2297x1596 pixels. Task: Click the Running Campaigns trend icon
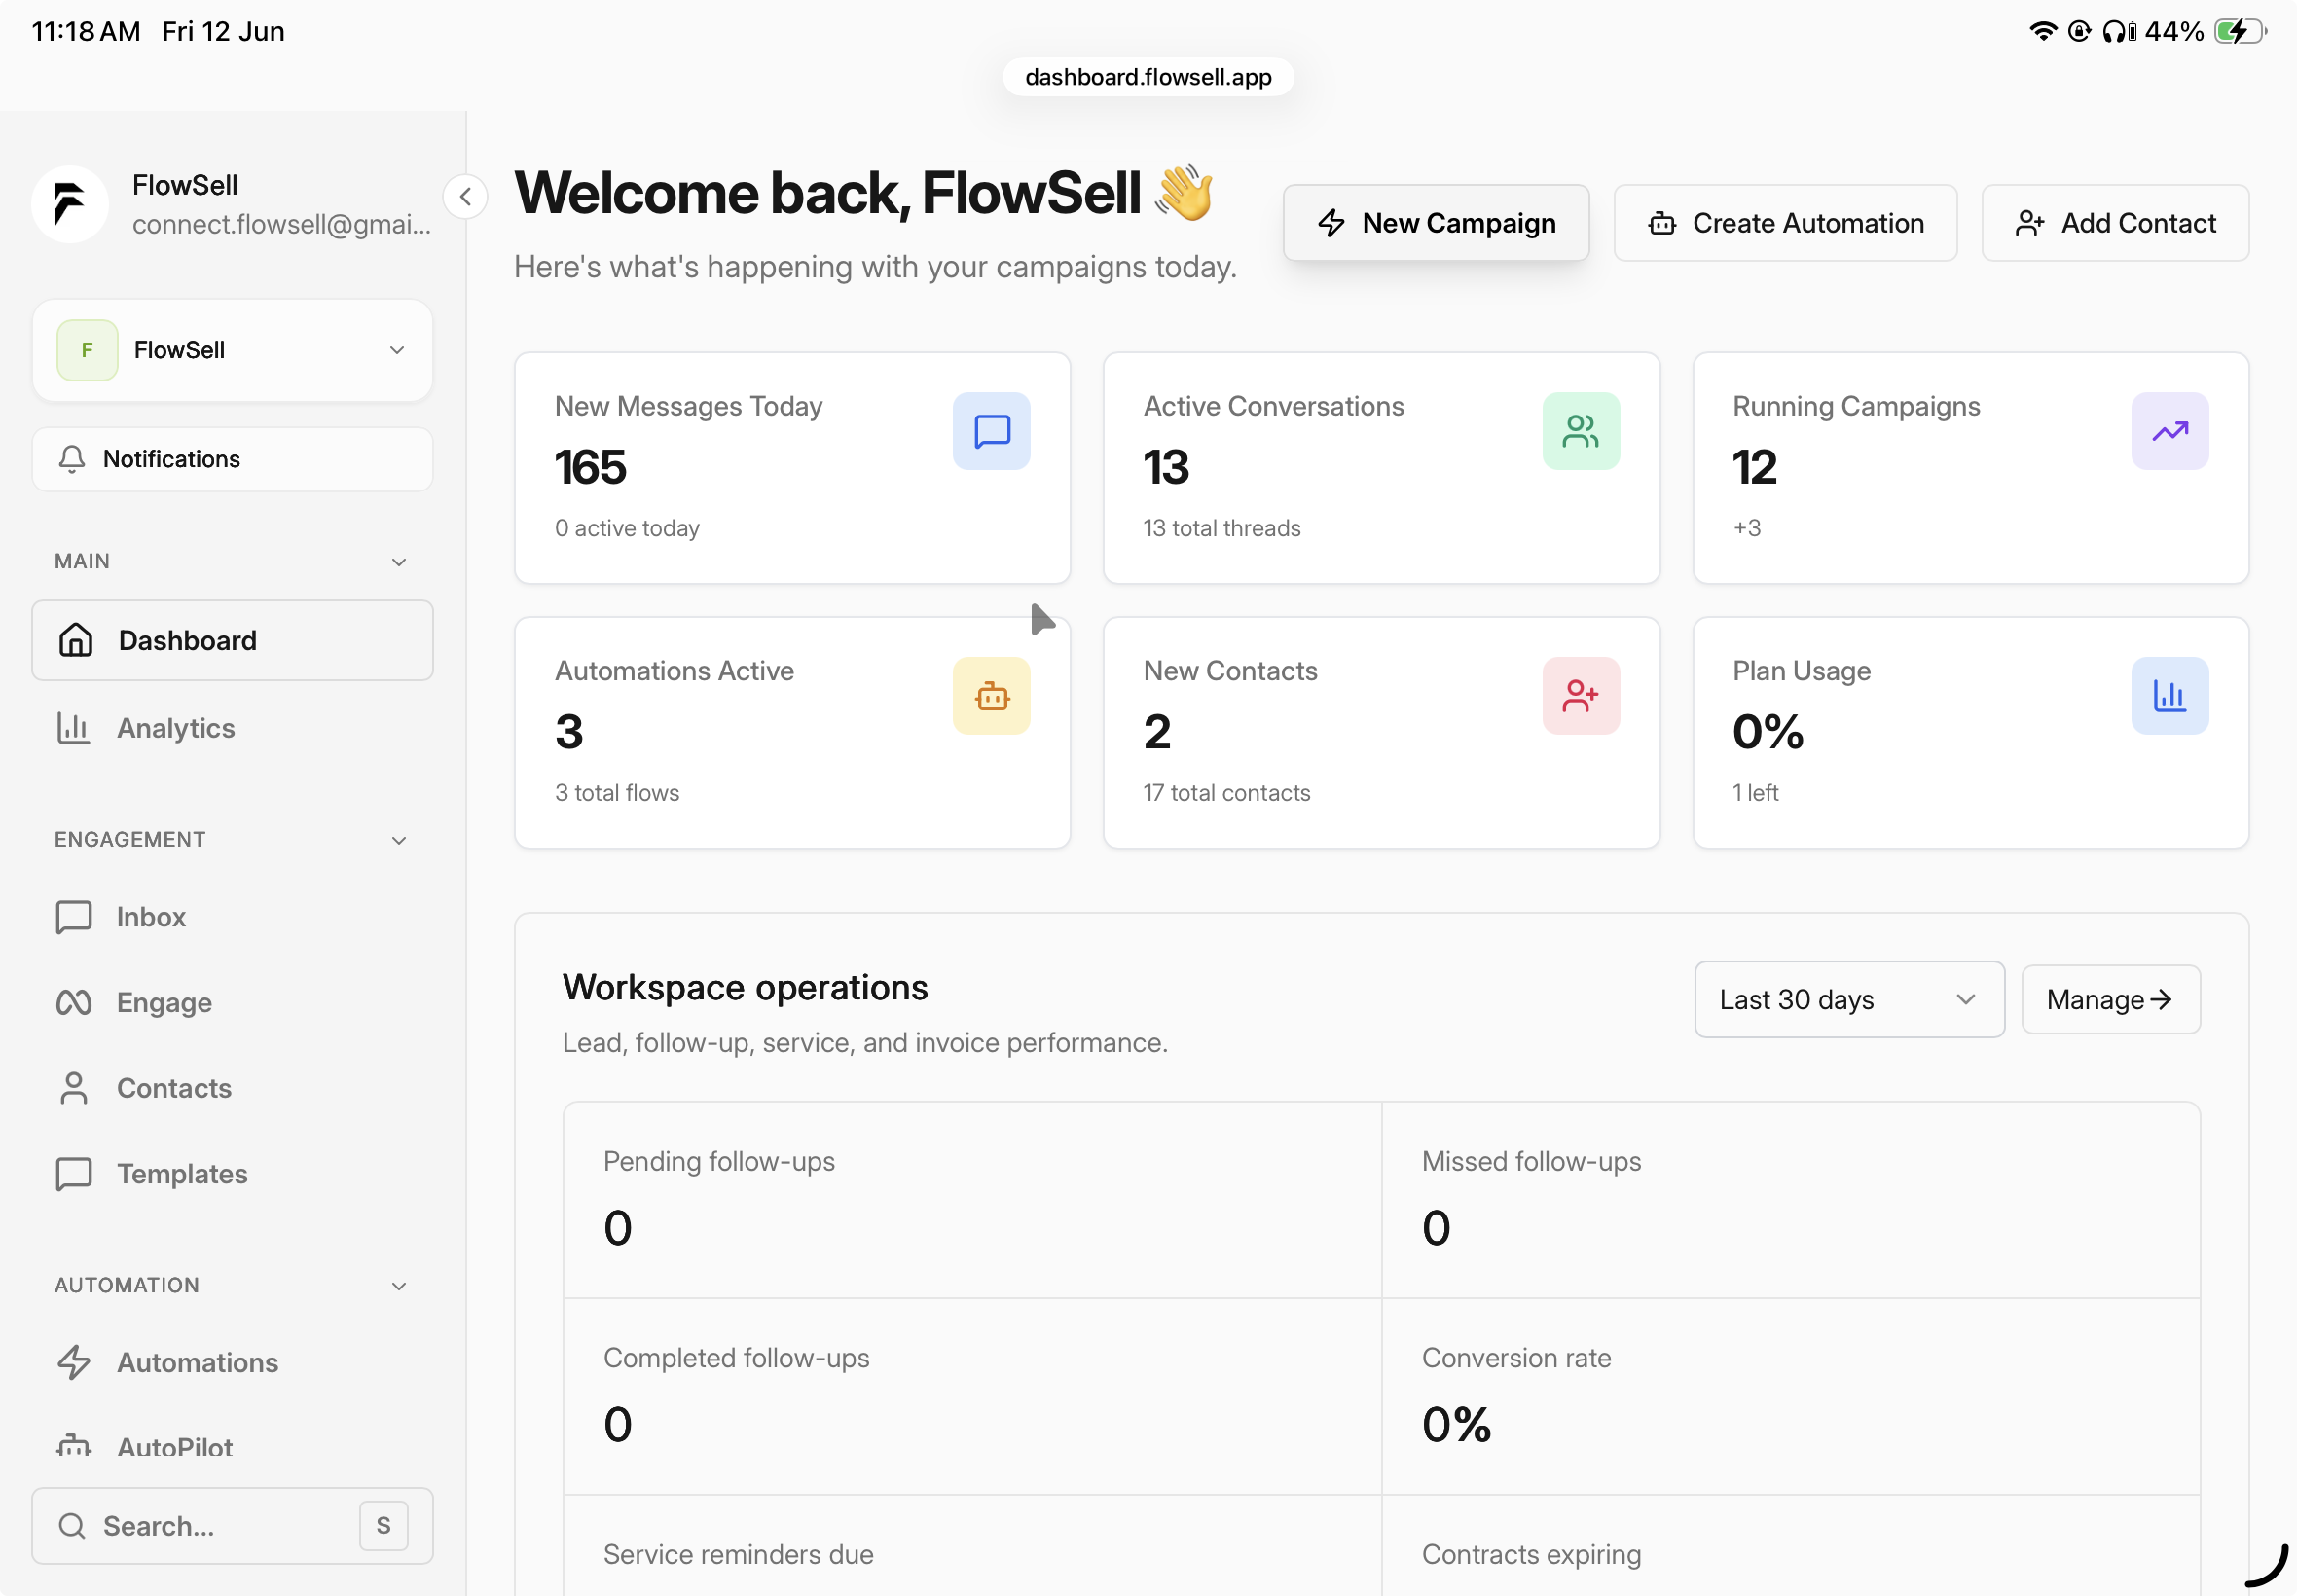(2170, 431)
